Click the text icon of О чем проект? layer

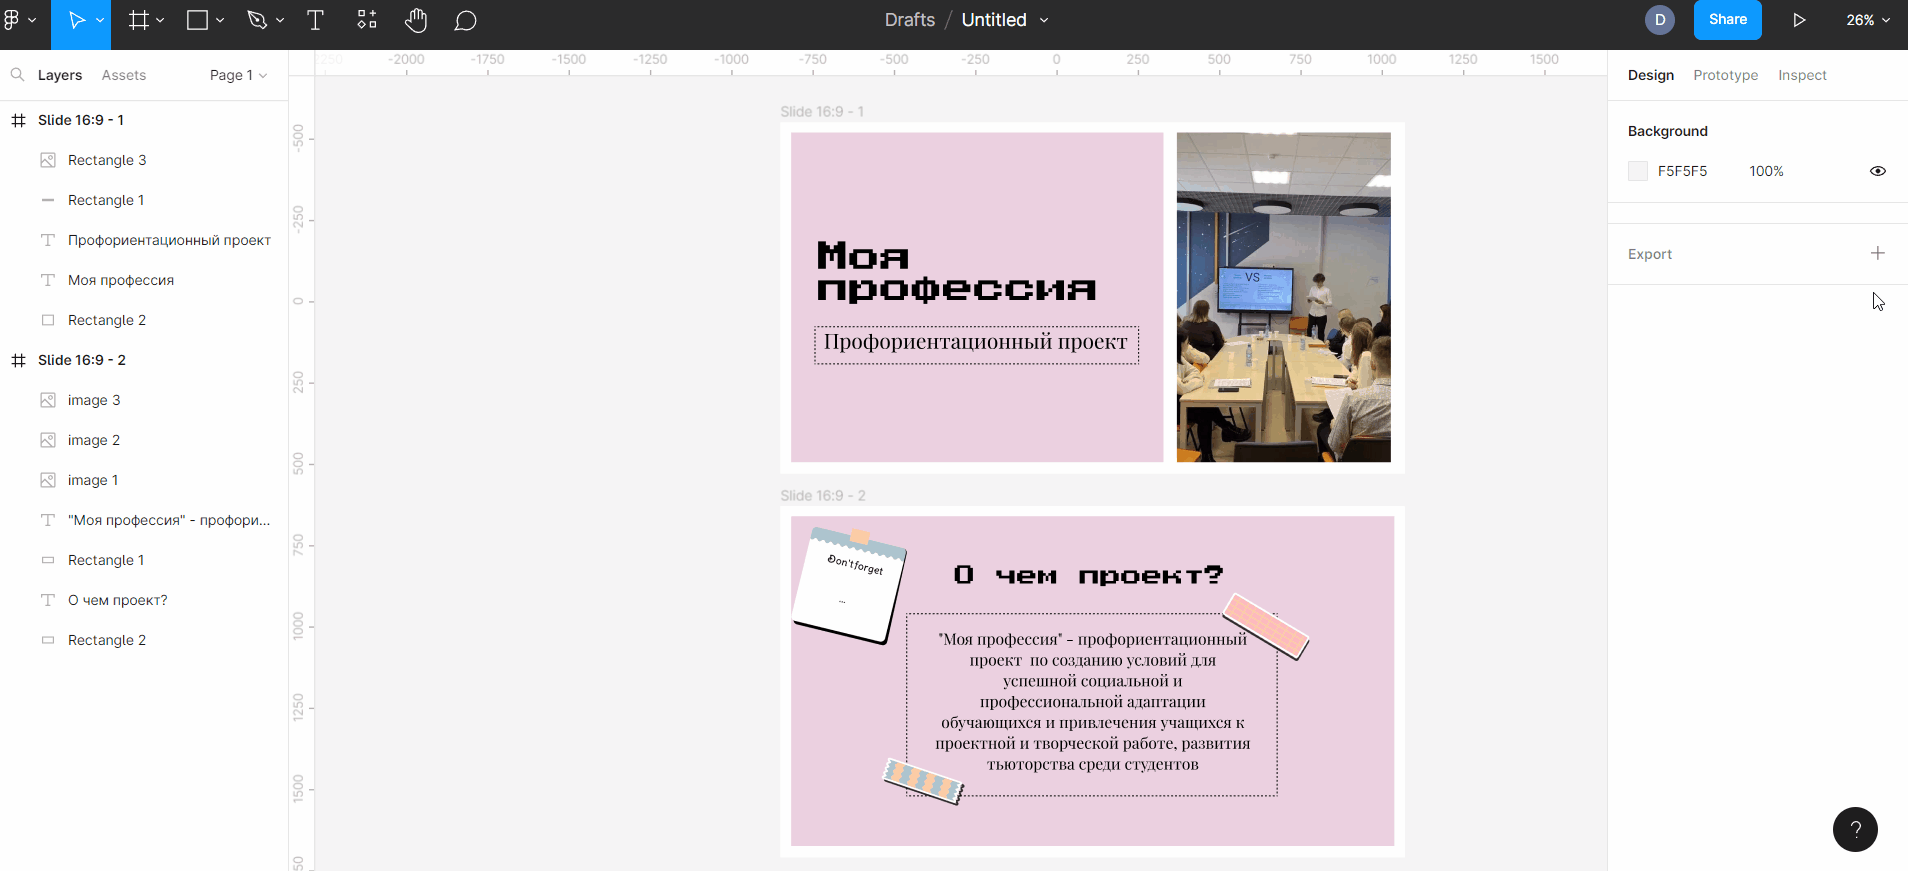[47, 600]
